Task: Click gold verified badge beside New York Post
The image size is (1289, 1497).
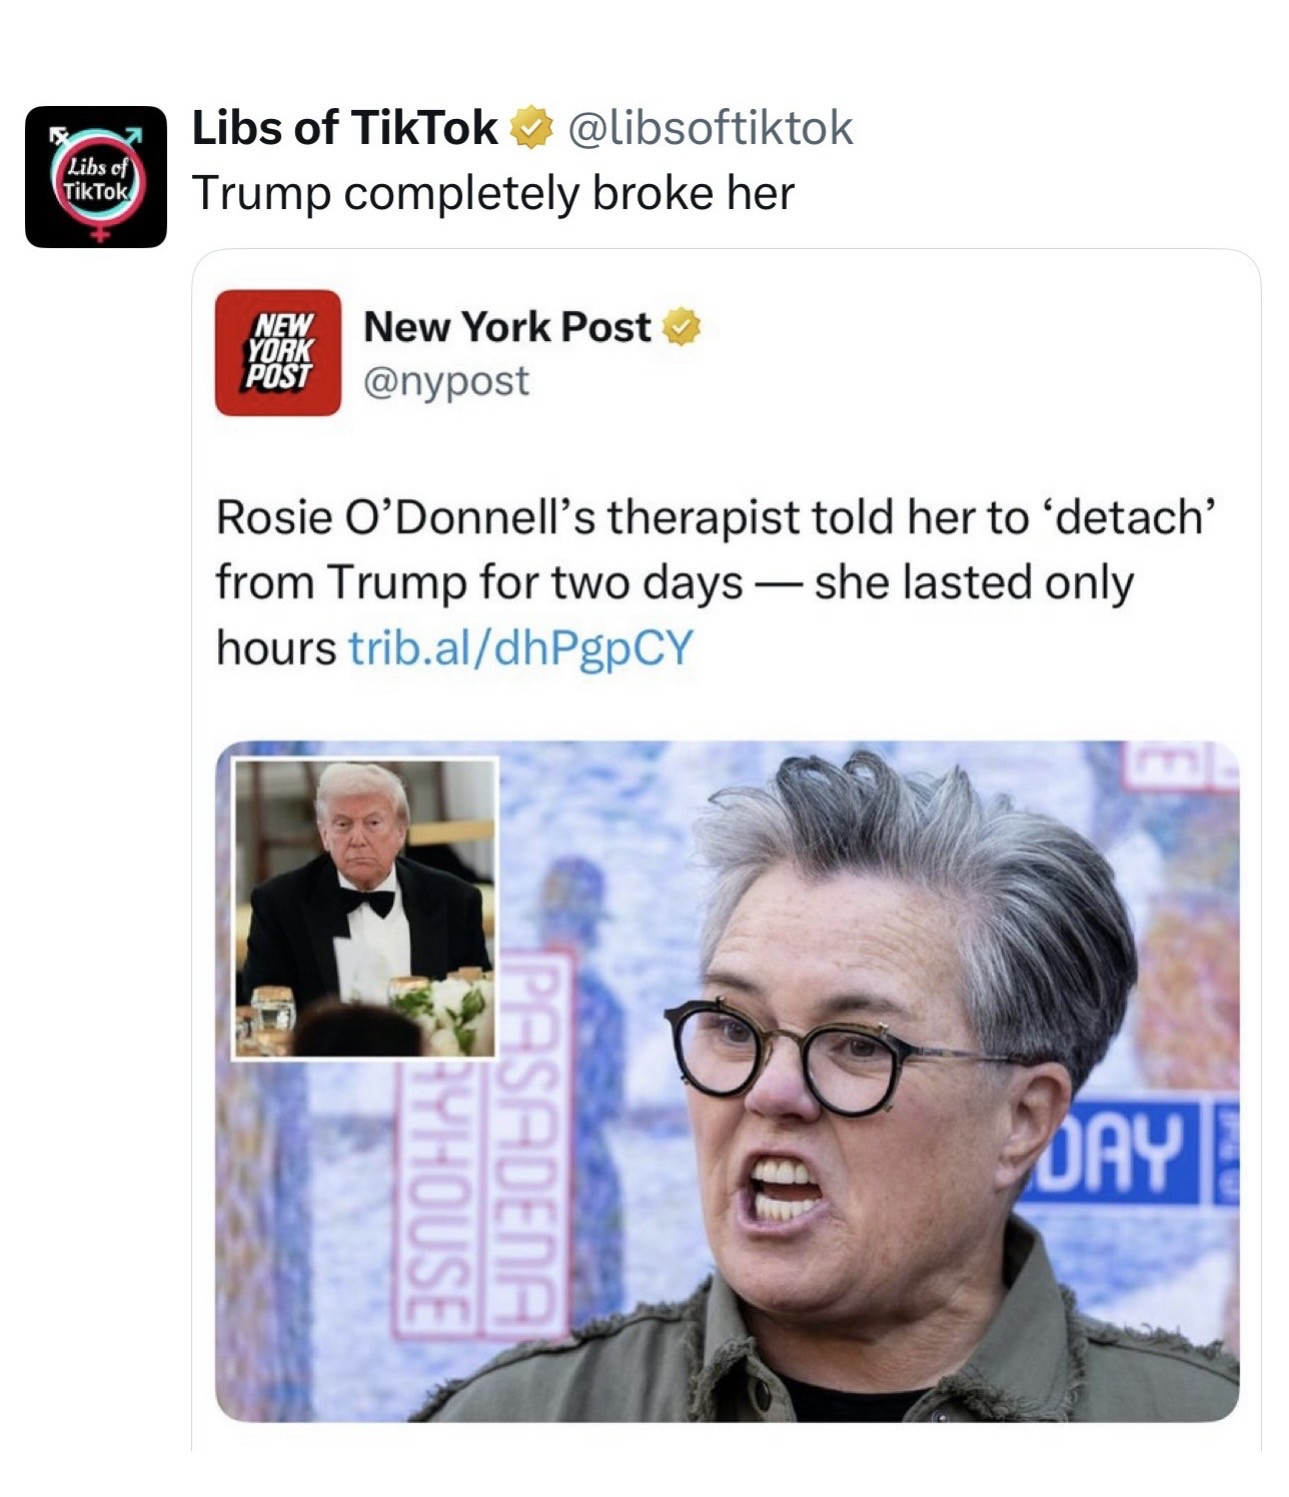Action: (682, 328)
